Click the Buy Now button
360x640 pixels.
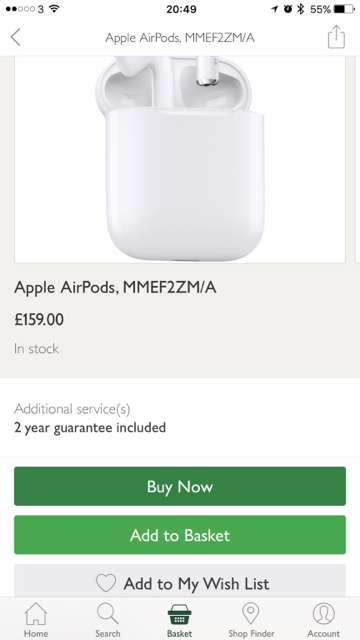pyautogui.click(x=180, y=486)
